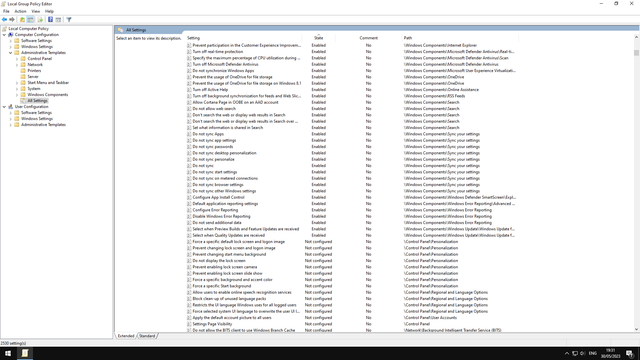Click the ENG language indicator
This screenshot has width=640, height=360.
pyautogui.click(x=593, y=353)
